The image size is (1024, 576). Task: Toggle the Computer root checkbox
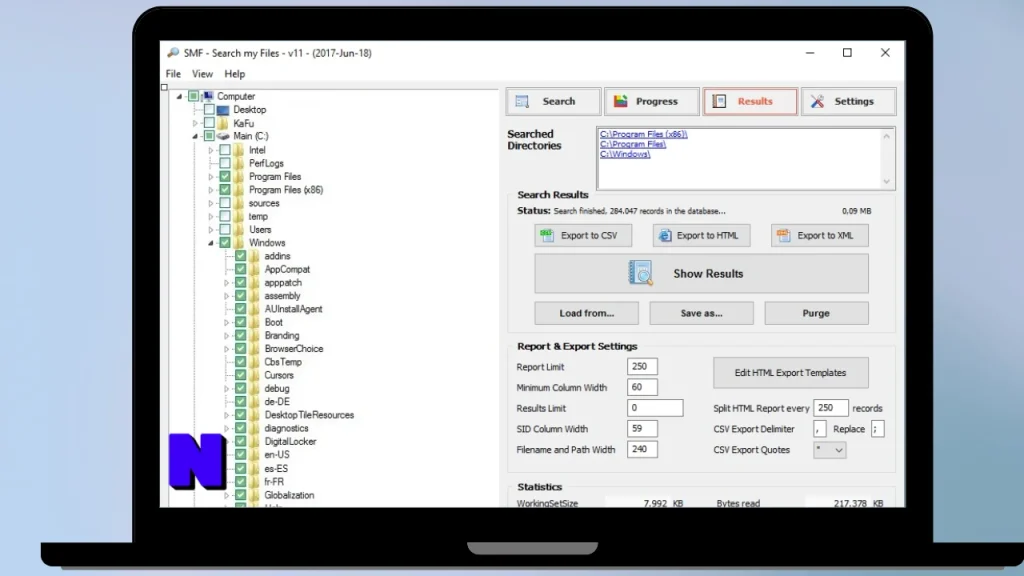coord(194,96)
